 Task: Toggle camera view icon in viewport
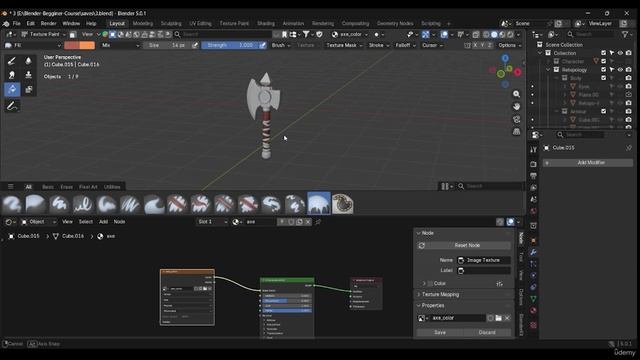coord(516,119)
